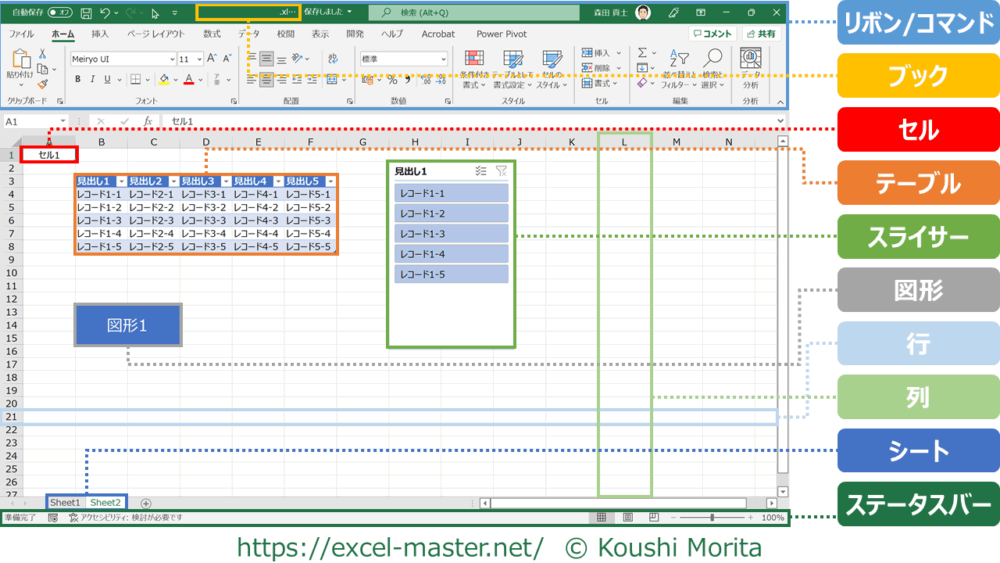1000x563 pixels.
Task: Click the 共有 share button
Action: 761,34
